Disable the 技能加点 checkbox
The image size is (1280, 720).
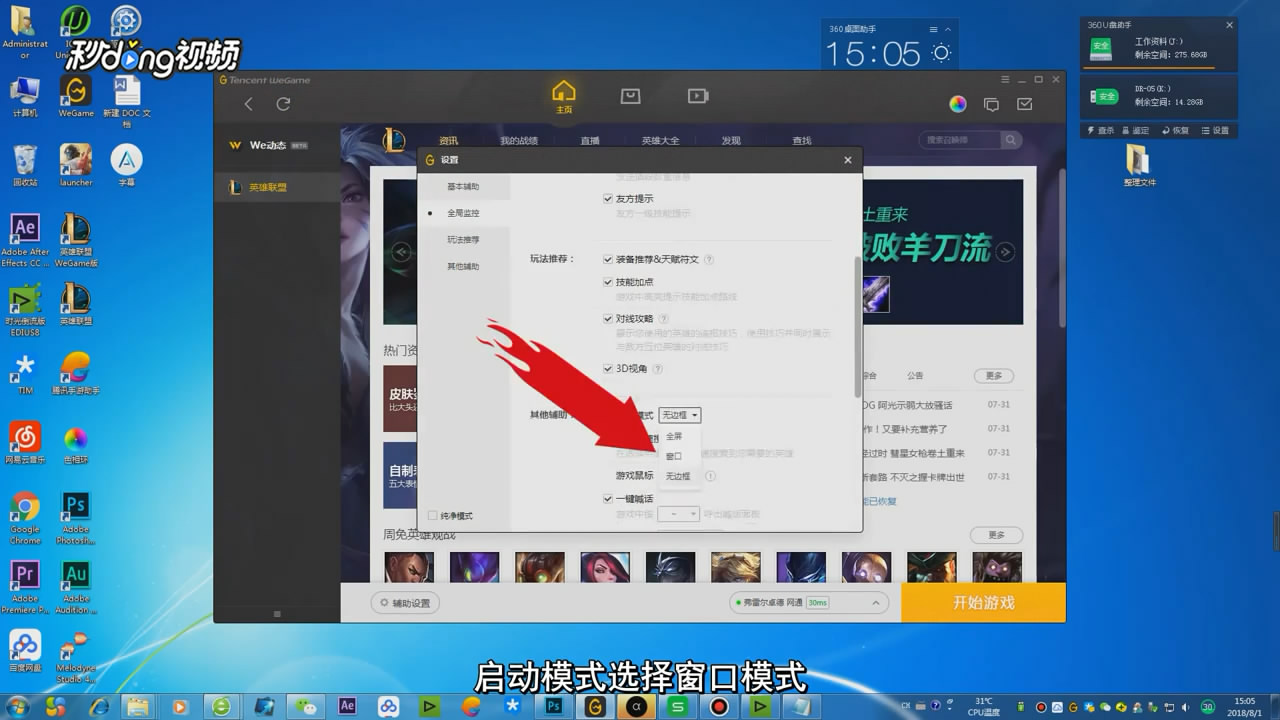coord(607,281)
